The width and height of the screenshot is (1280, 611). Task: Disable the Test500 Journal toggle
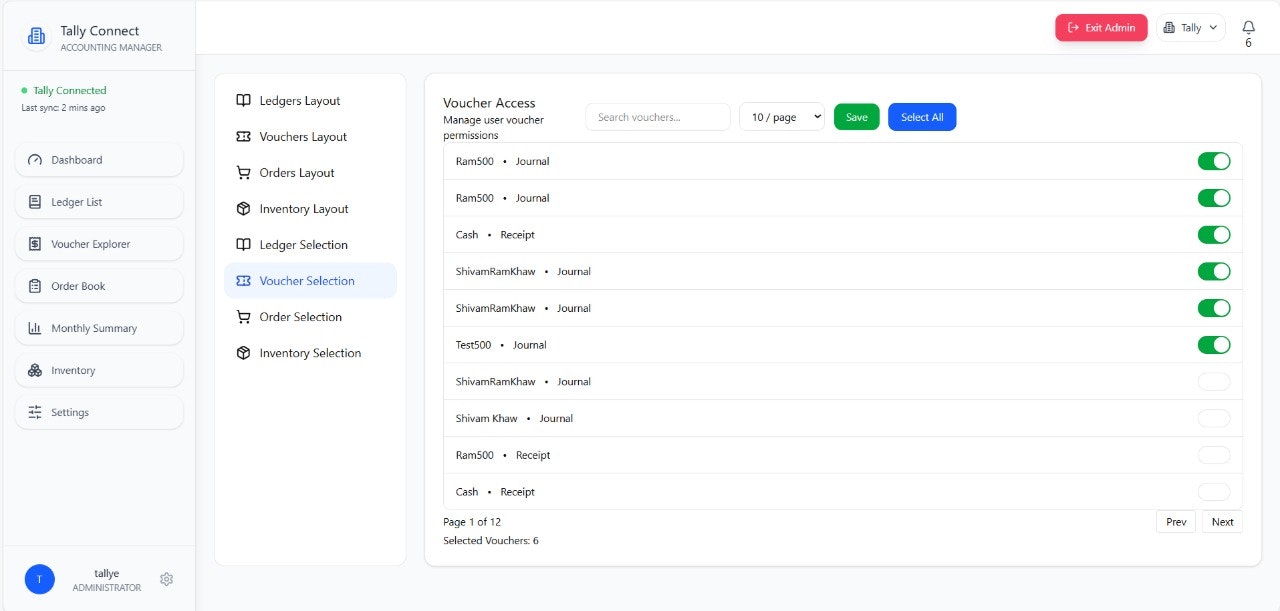pos(1214,345)
